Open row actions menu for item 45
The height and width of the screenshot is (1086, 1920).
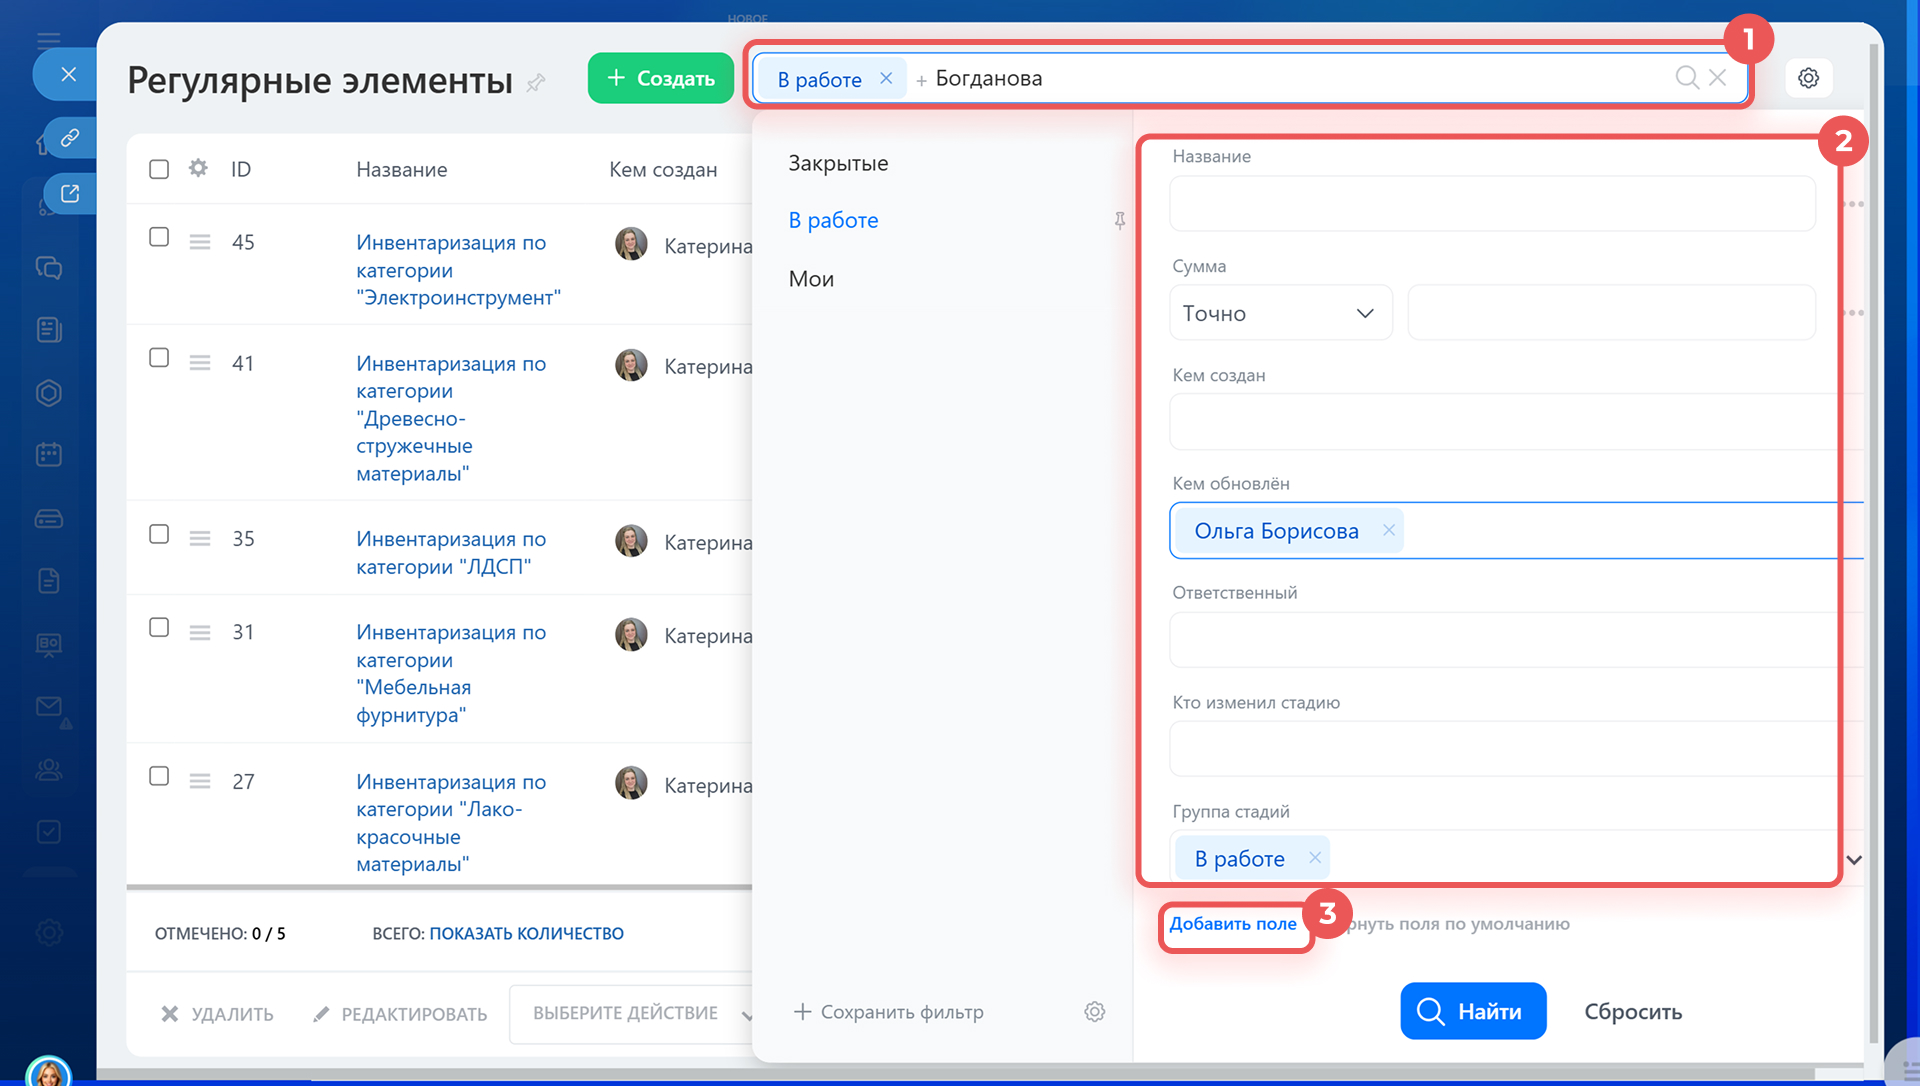pos(200,242)
